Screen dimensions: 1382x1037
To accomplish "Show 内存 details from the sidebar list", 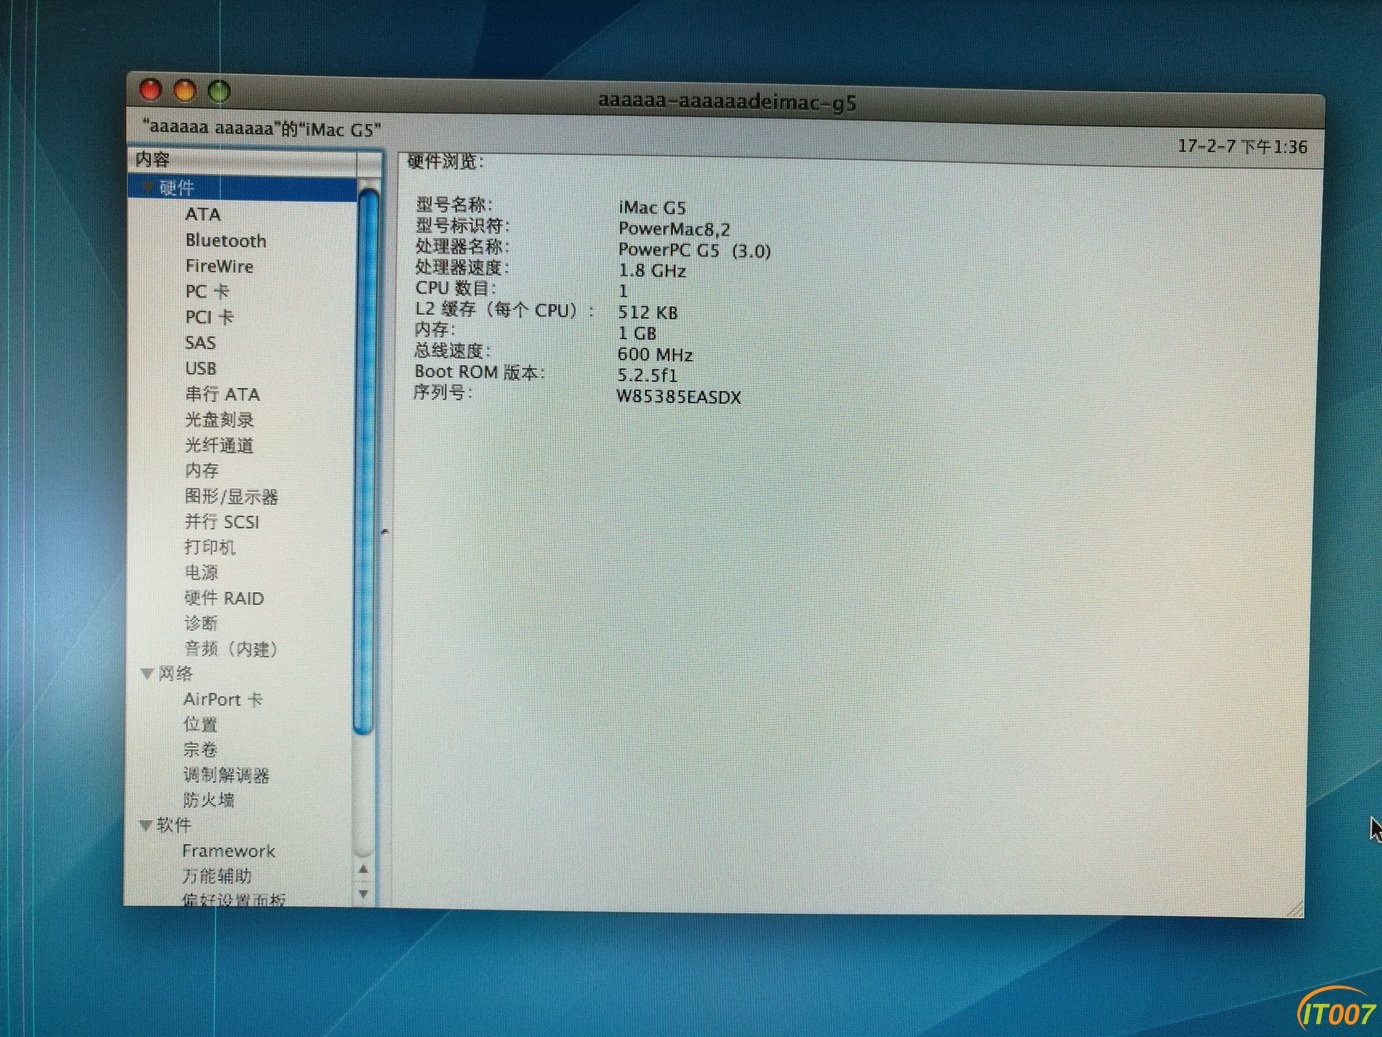I will click(x=201, y=470).
